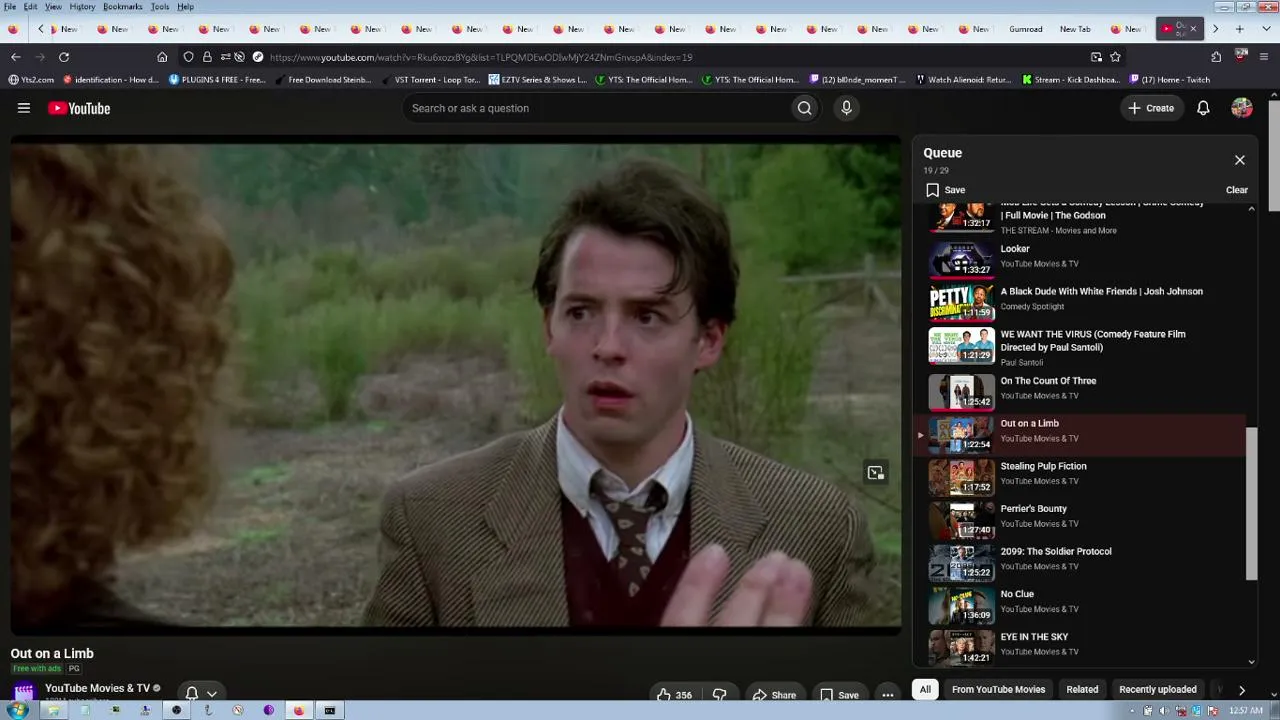Open the Yts2.com bookmark
1280x720 pixels.
click(31, 80)
